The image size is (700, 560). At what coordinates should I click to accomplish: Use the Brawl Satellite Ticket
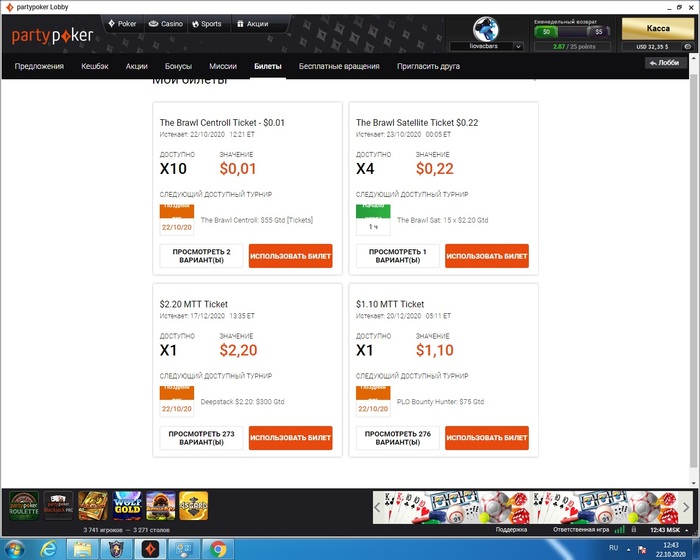(487, 256)
